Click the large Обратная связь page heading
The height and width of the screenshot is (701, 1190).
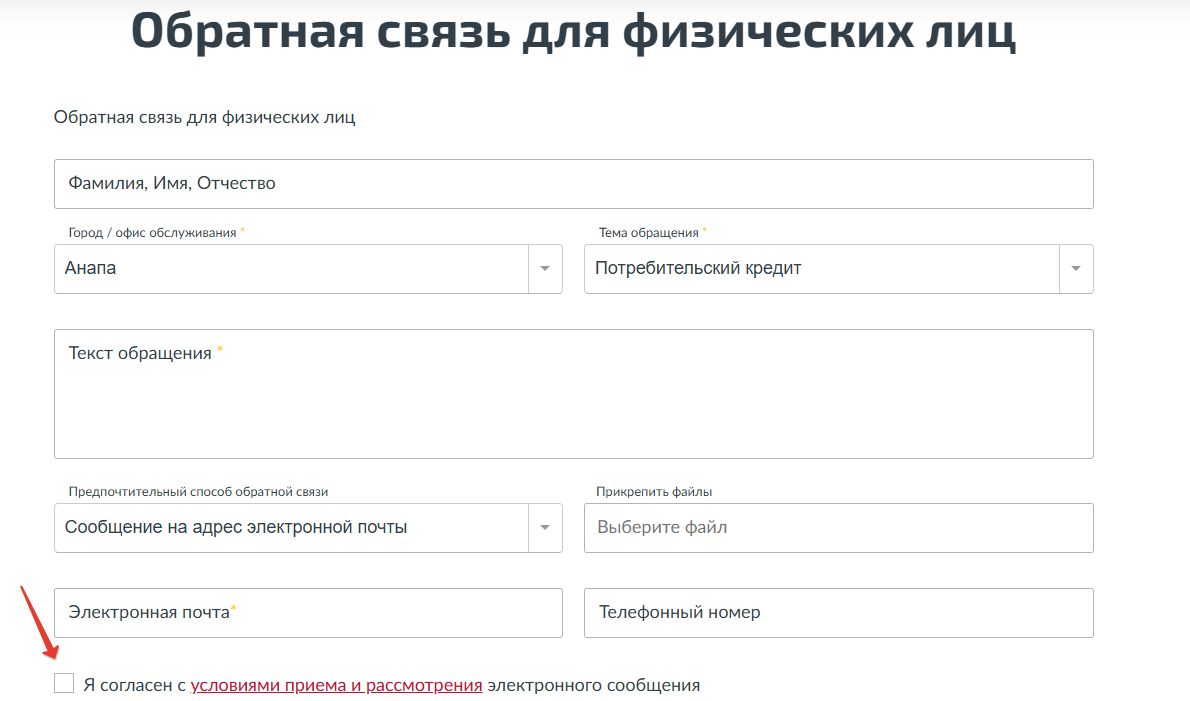pyautogui.click(x=573, y=32)
